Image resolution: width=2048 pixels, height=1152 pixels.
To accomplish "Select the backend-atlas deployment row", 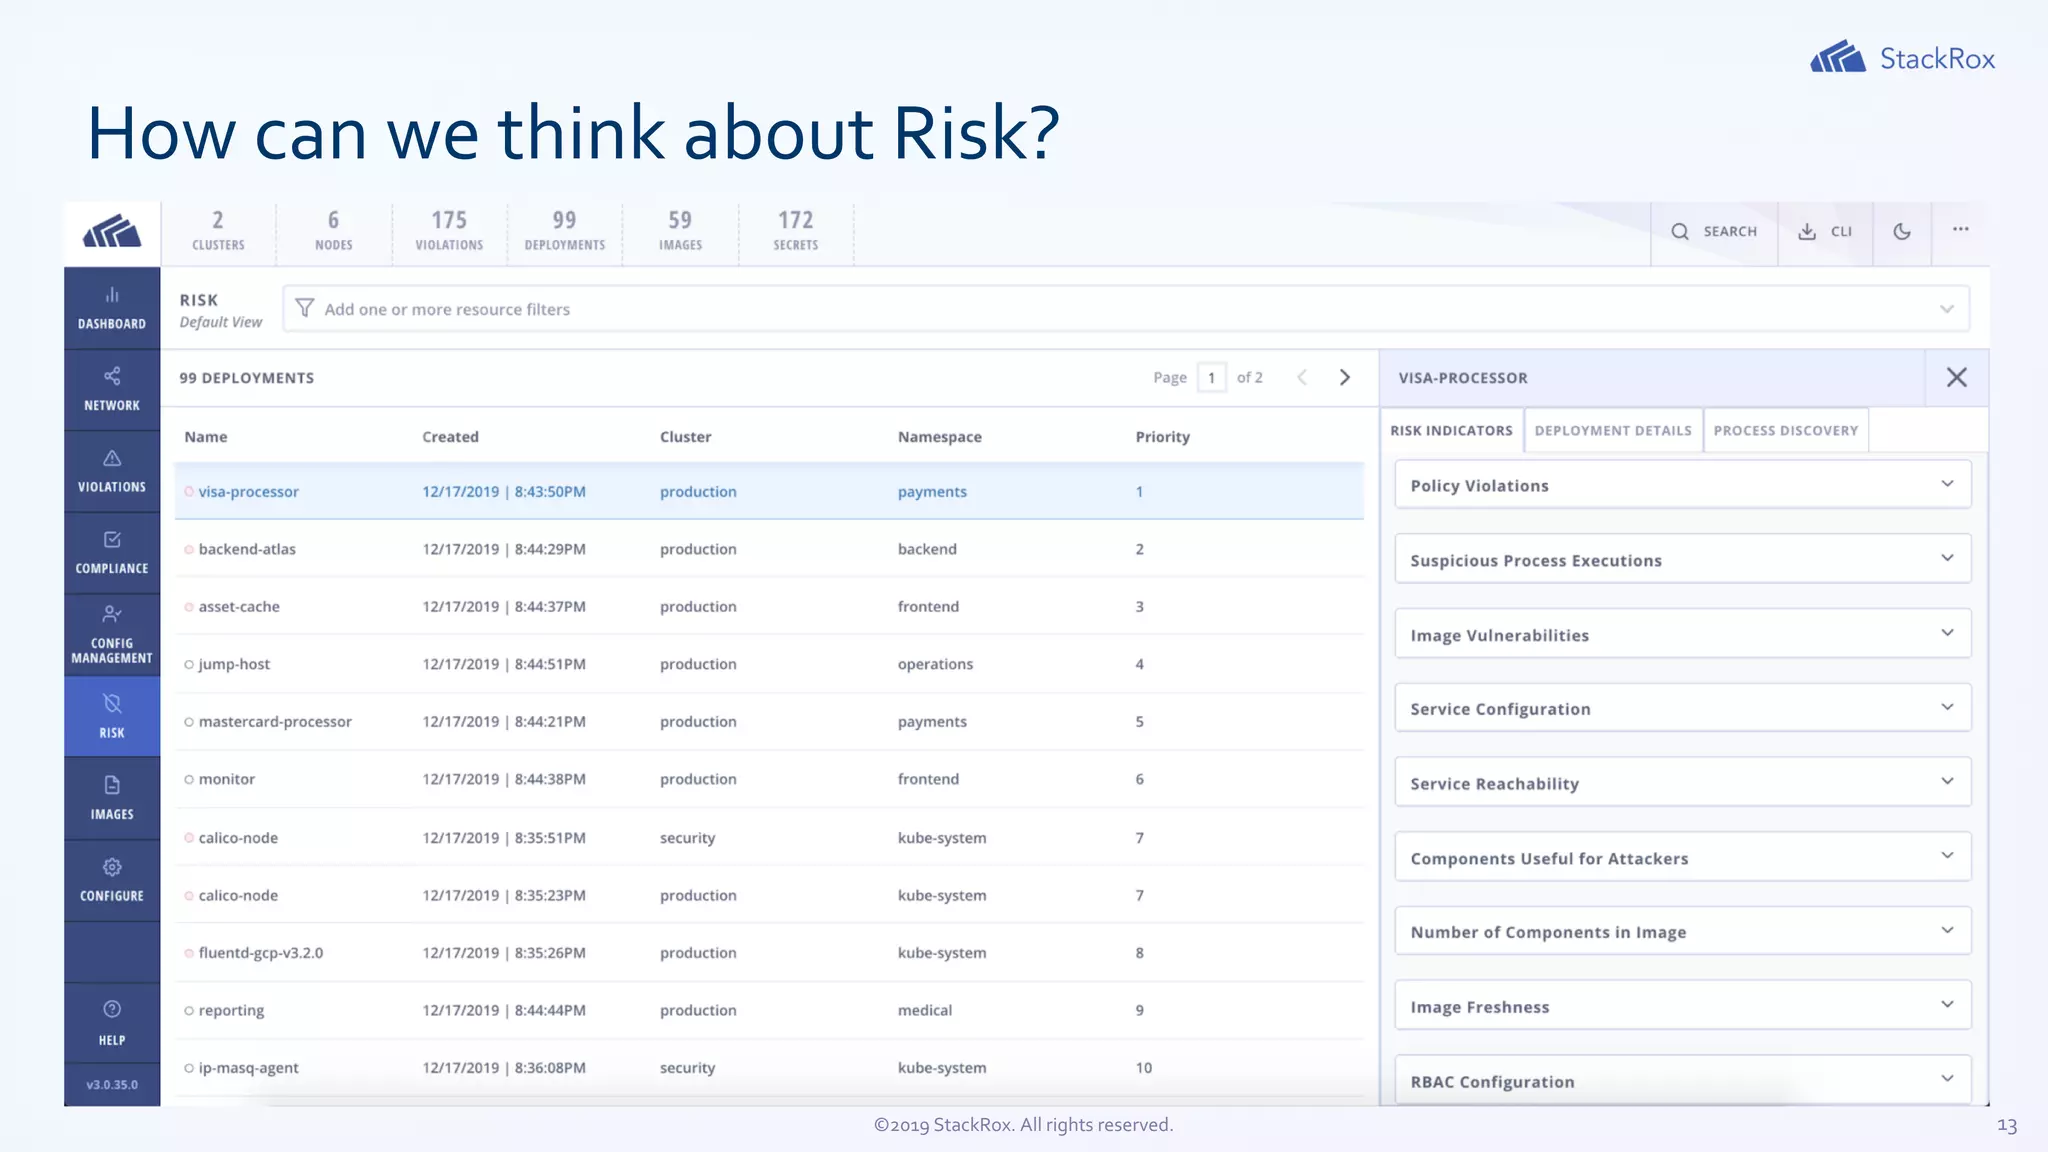I will (x=769, y=549).
